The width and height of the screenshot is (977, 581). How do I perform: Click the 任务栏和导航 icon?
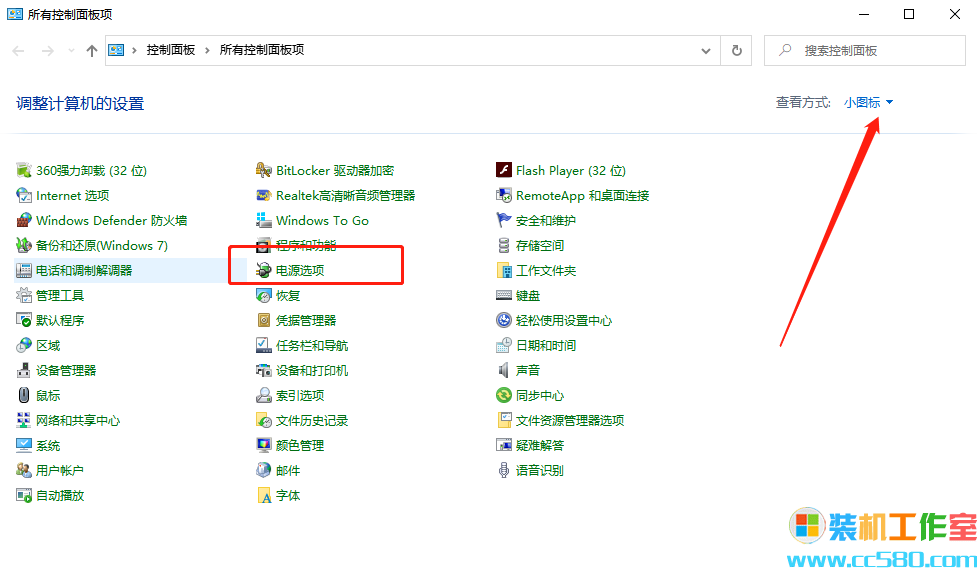[264, 345]
